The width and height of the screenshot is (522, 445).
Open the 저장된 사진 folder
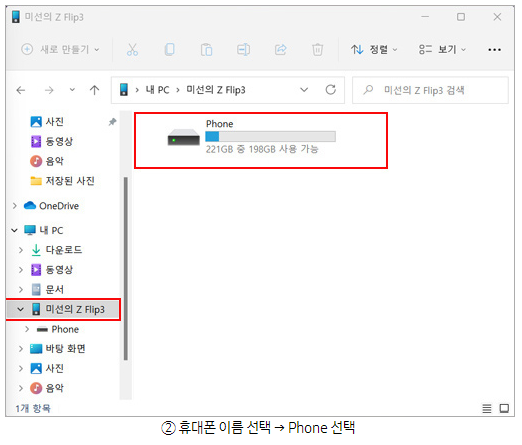pos(62,181)
